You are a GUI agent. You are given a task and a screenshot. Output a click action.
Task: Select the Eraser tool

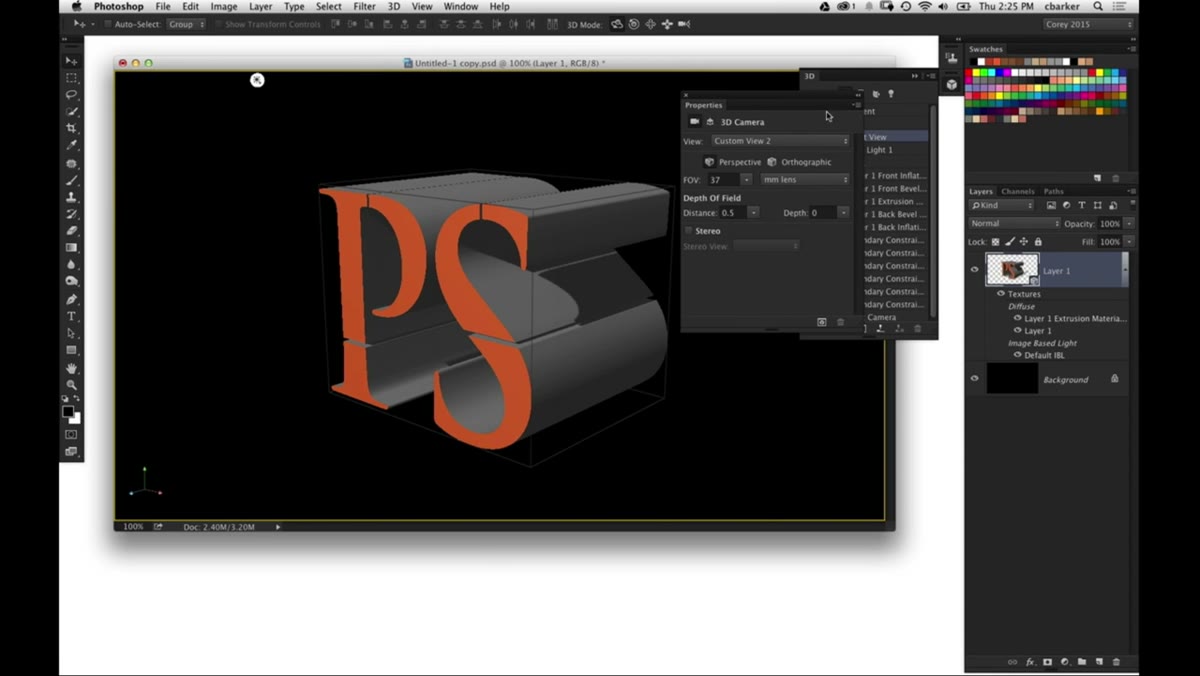click(x=71, y=231)
